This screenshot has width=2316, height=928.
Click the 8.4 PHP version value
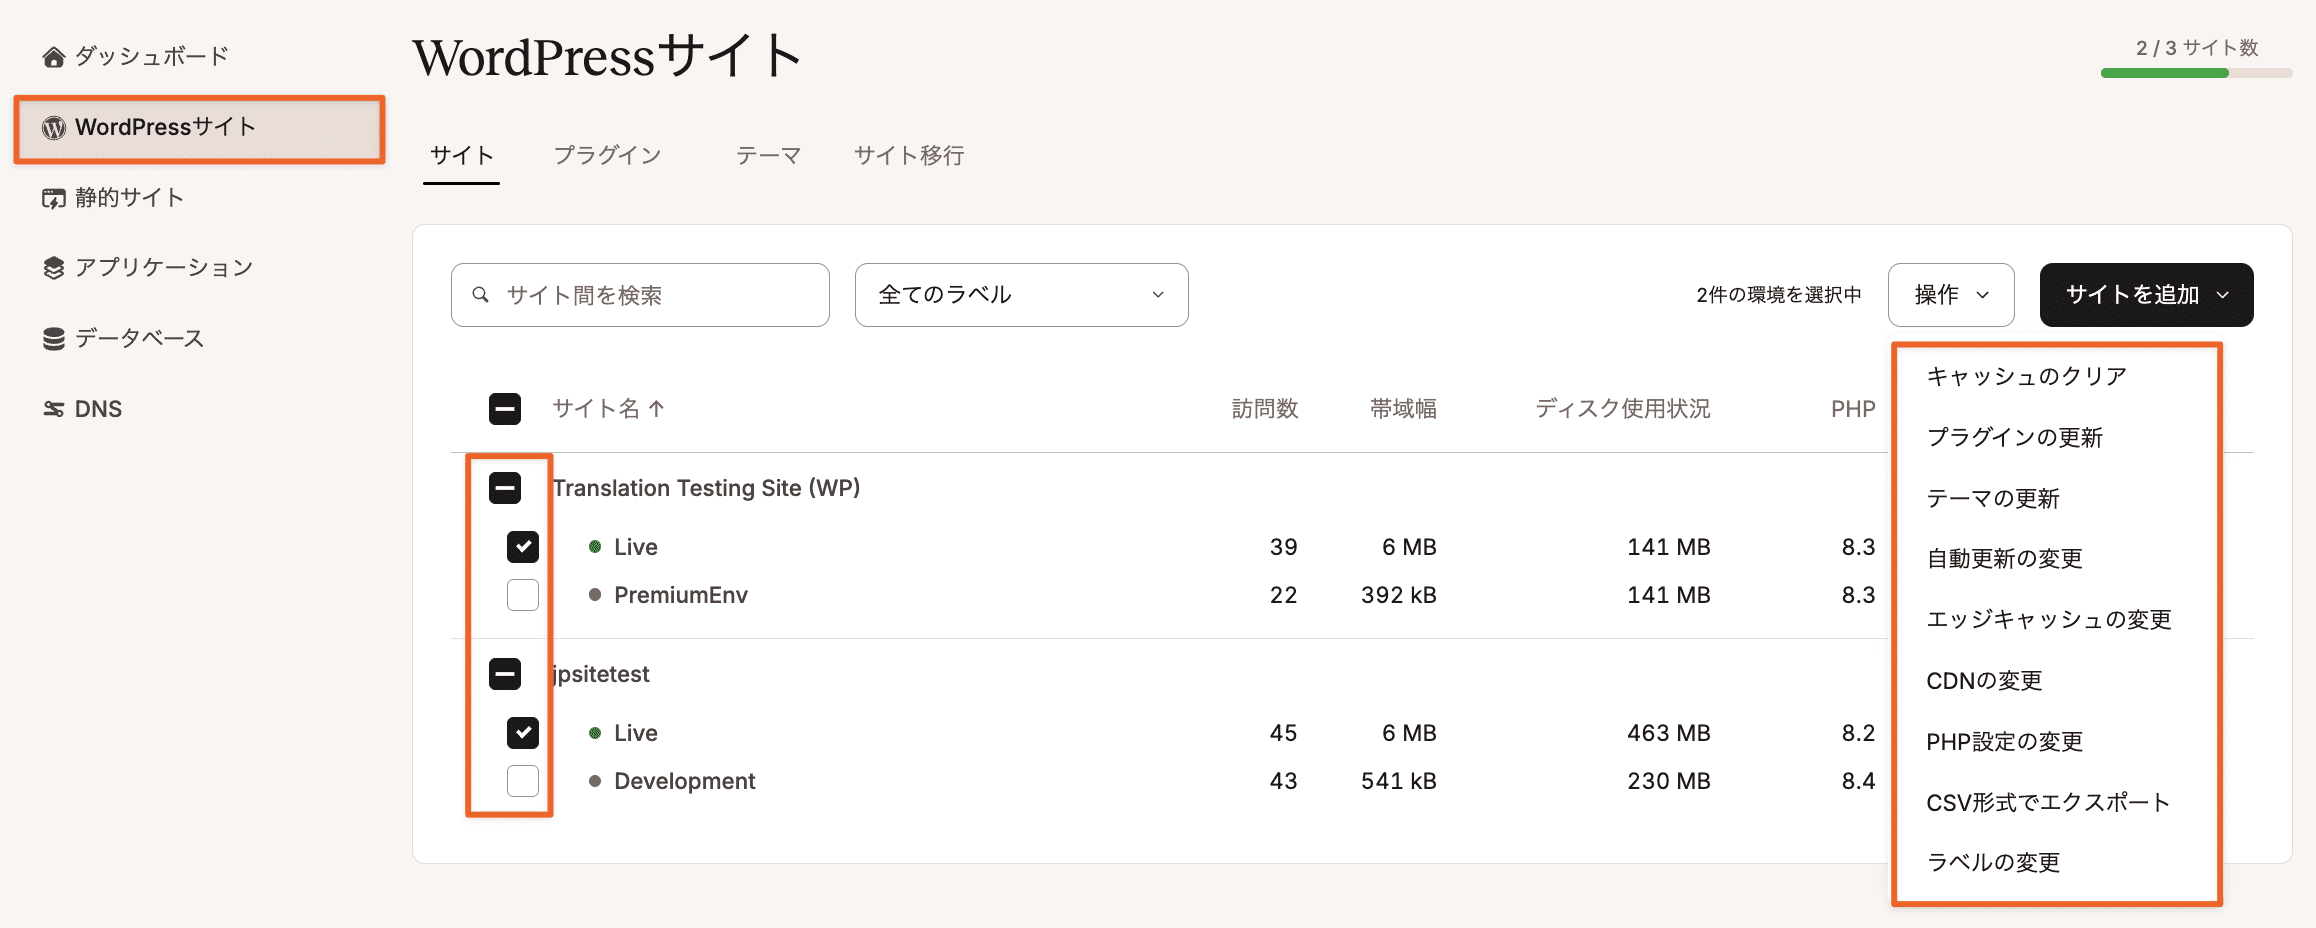click(1859, 781)
